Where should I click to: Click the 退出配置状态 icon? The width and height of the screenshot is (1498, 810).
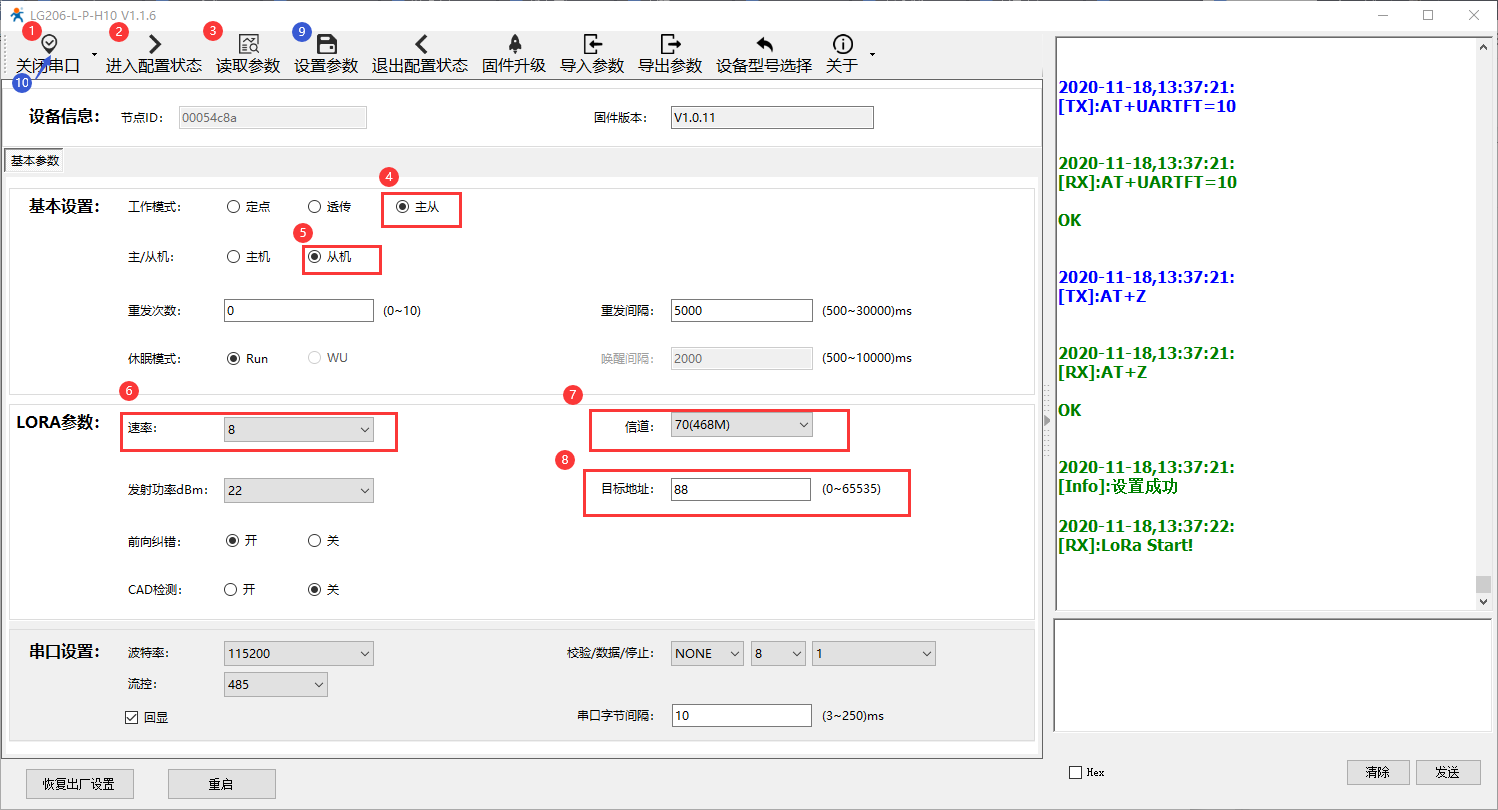point(420,45)
